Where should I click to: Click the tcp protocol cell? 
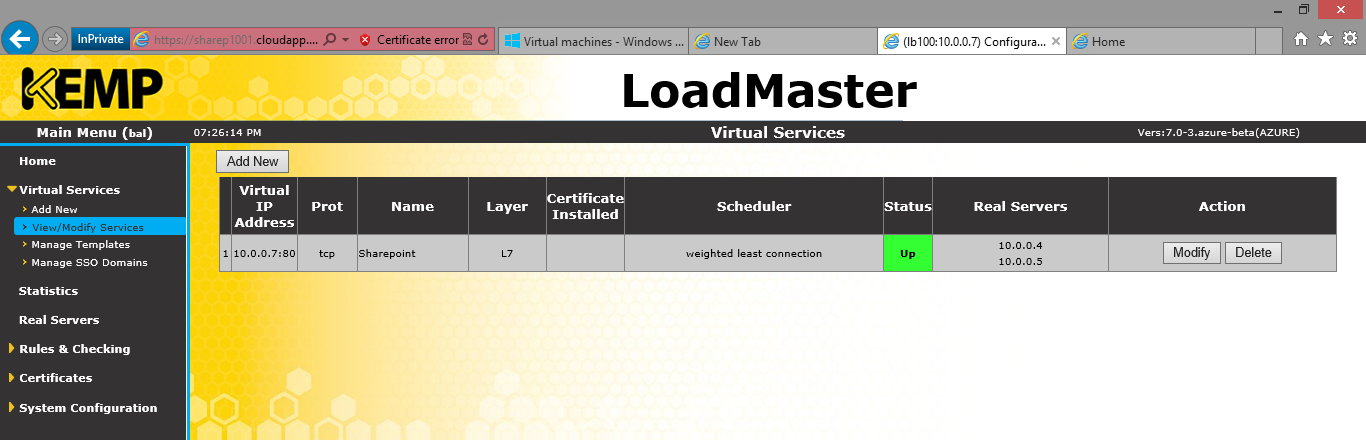tap(327, 254)
